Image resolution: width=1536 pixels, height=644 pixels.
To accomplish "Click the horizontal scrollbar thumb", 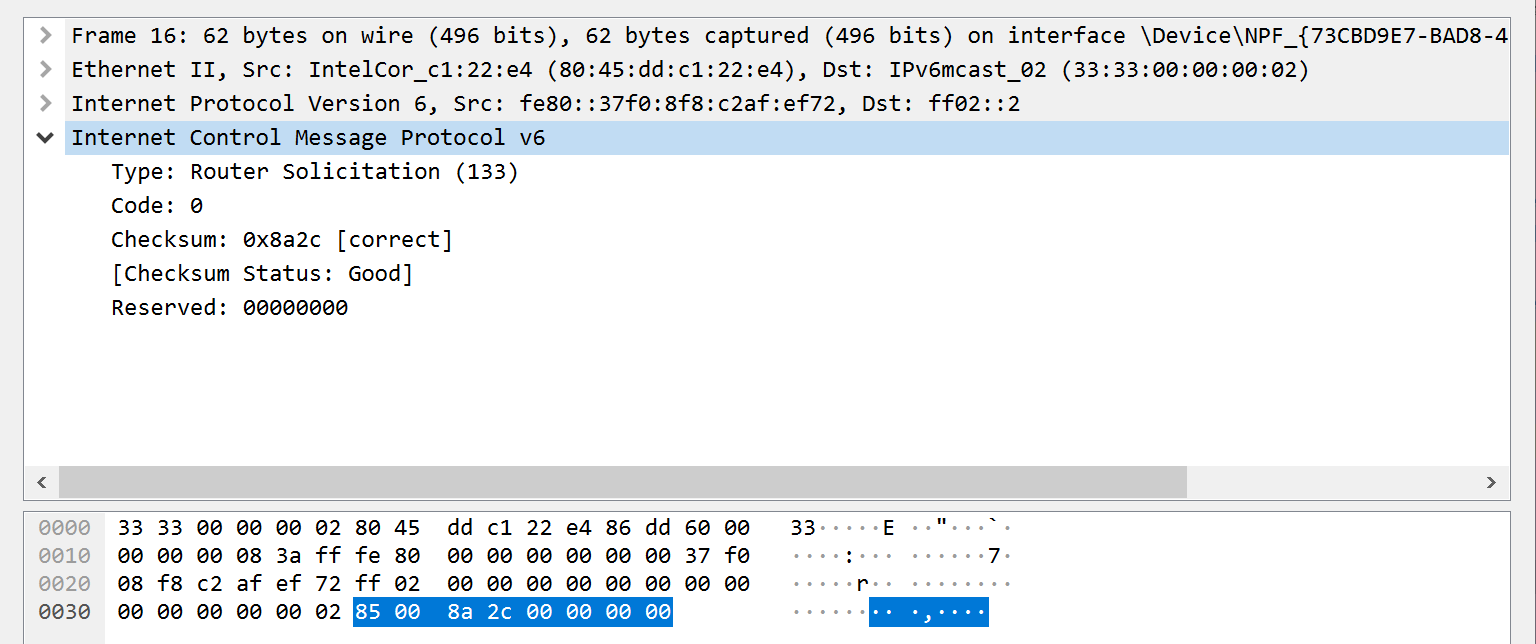I will [622, 482].
